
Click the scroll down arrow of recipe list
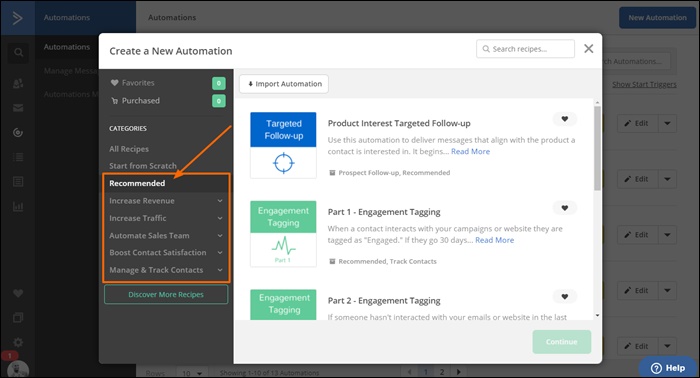597,316
